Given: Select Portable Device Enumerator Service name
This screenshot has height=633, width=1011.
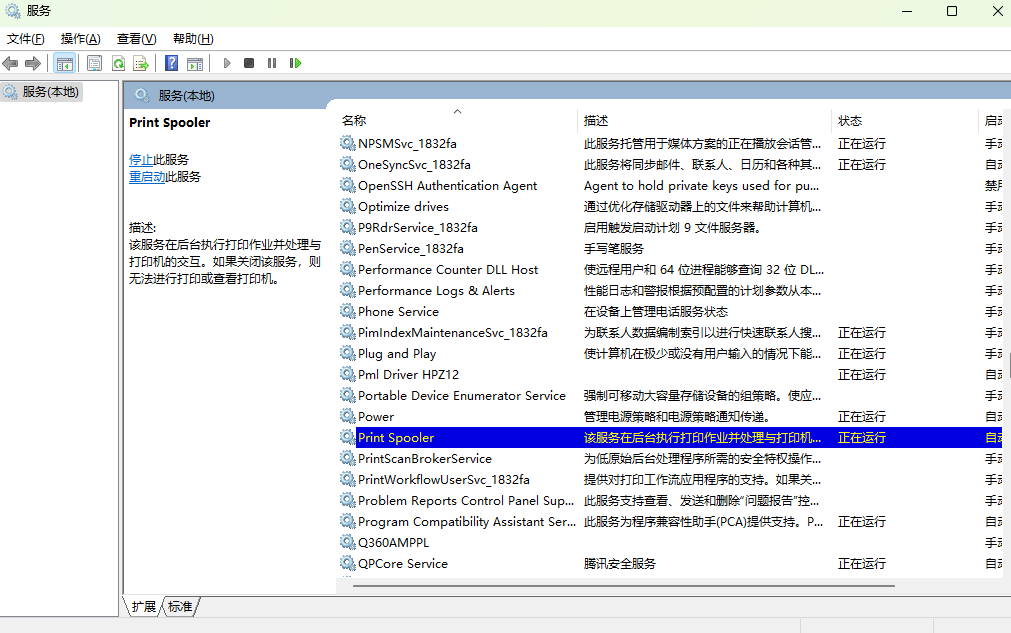Looking at the screenshot, I should [462, 395].
